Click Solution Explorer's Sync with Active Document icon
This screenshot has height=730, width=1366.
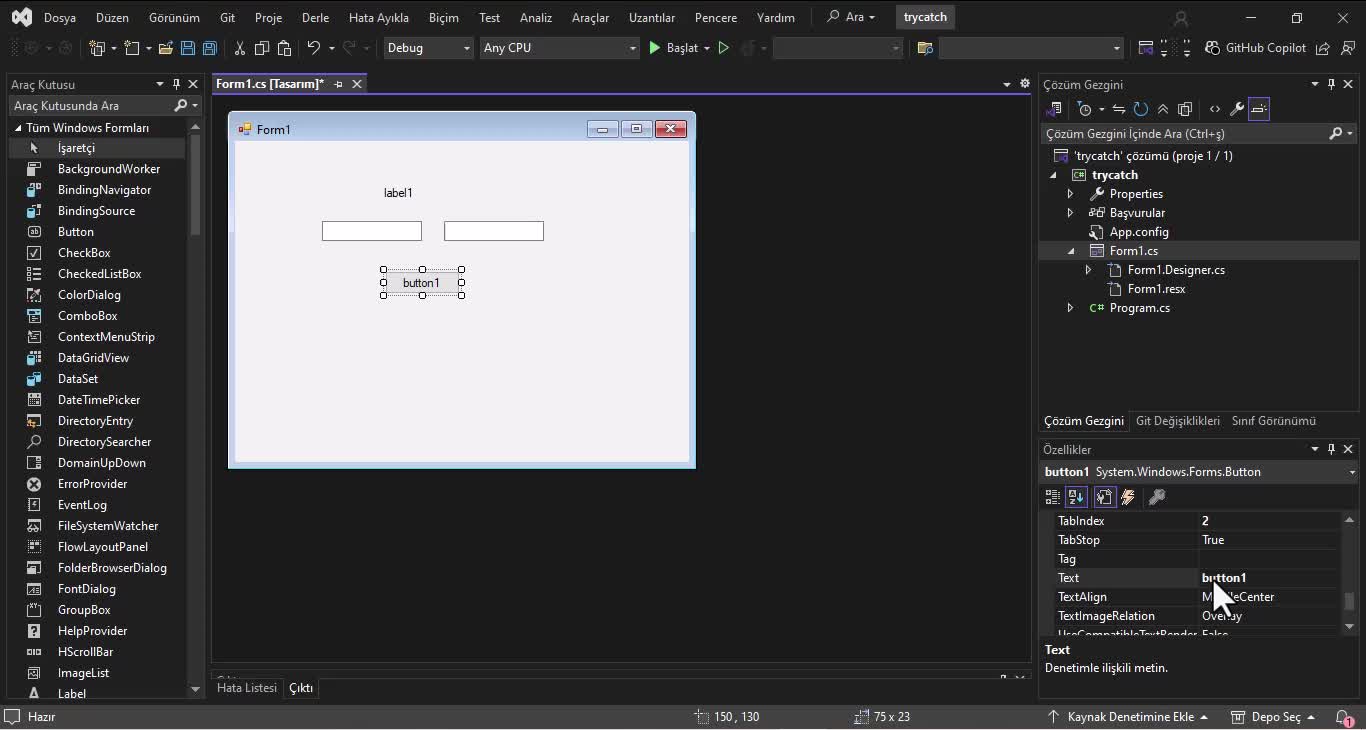1119,109
